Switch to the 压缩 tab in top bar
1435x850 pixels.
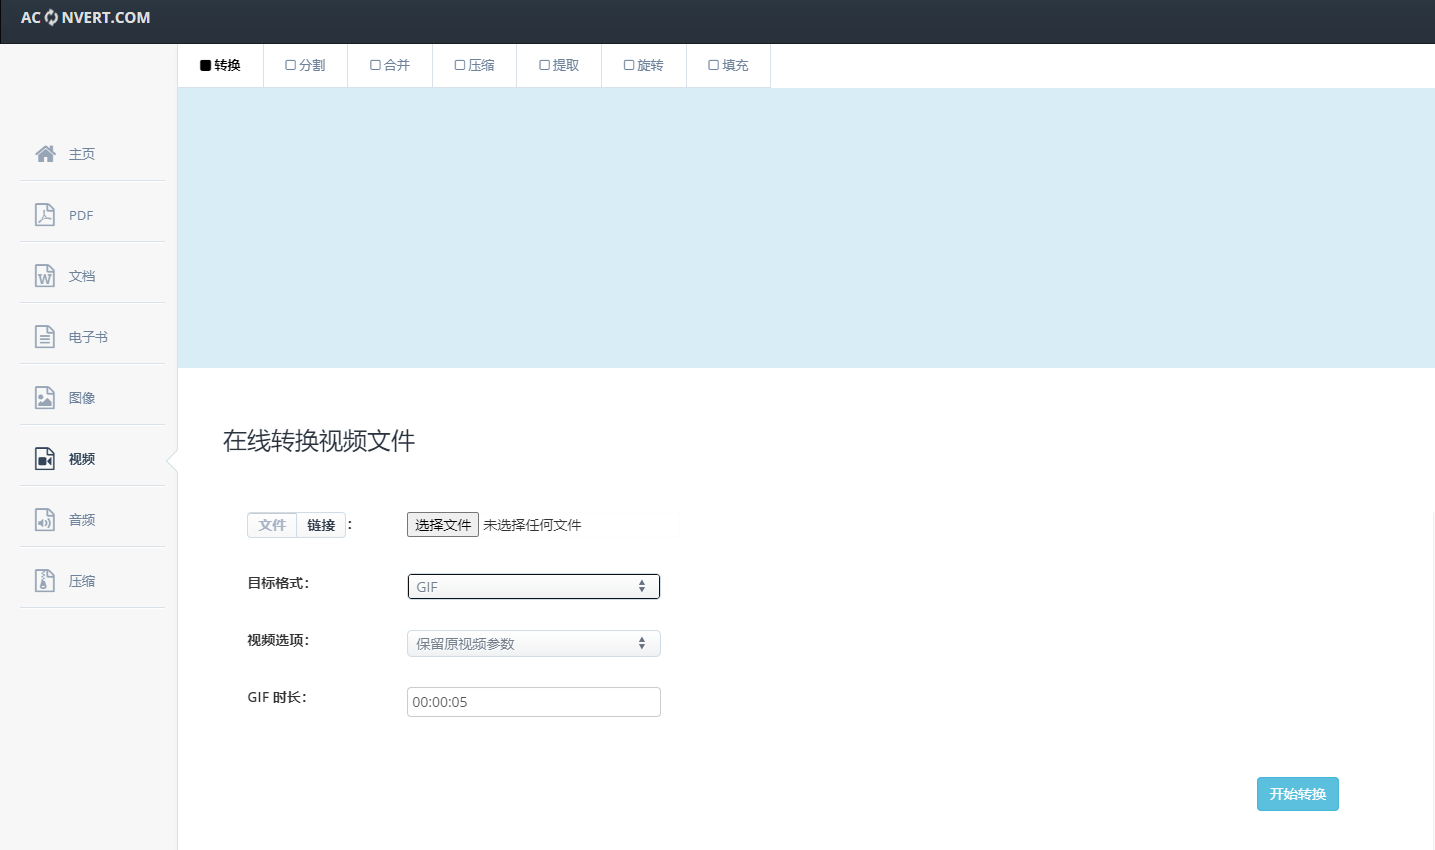pos(474,65)
